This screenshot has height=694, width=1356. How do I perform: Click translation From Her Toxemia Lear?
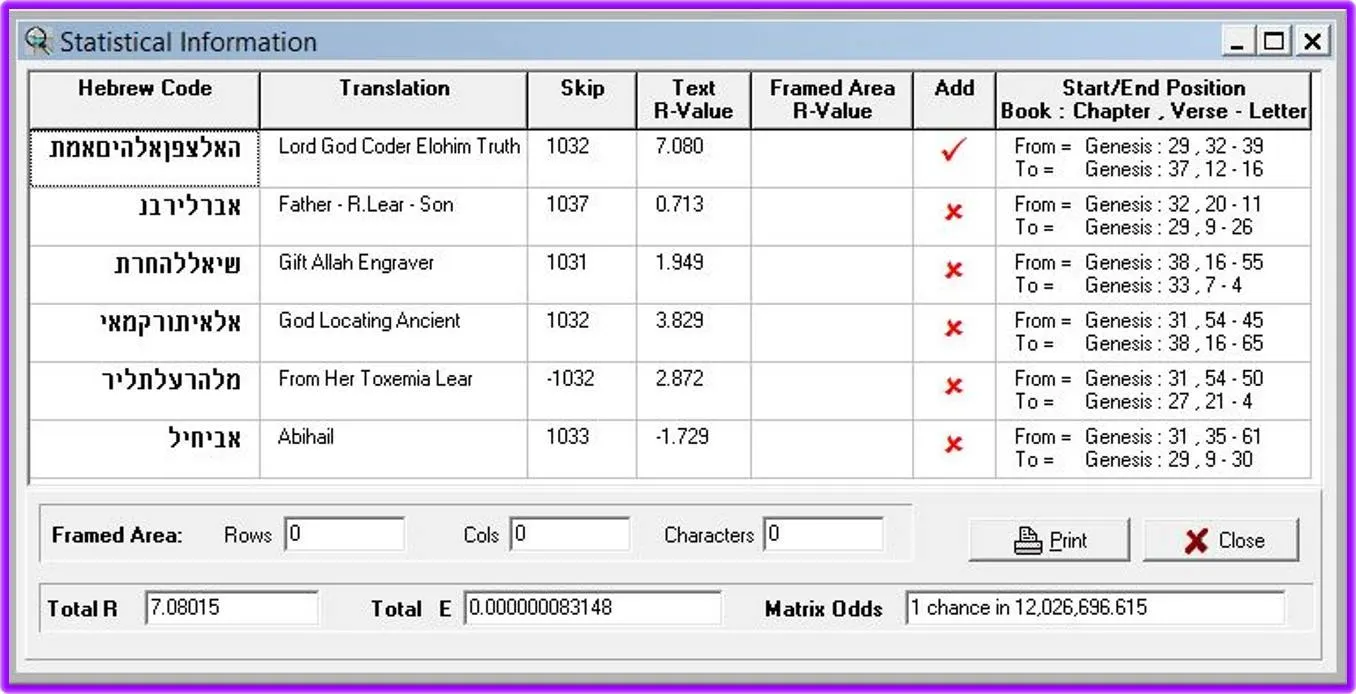[x=375, y=378]
